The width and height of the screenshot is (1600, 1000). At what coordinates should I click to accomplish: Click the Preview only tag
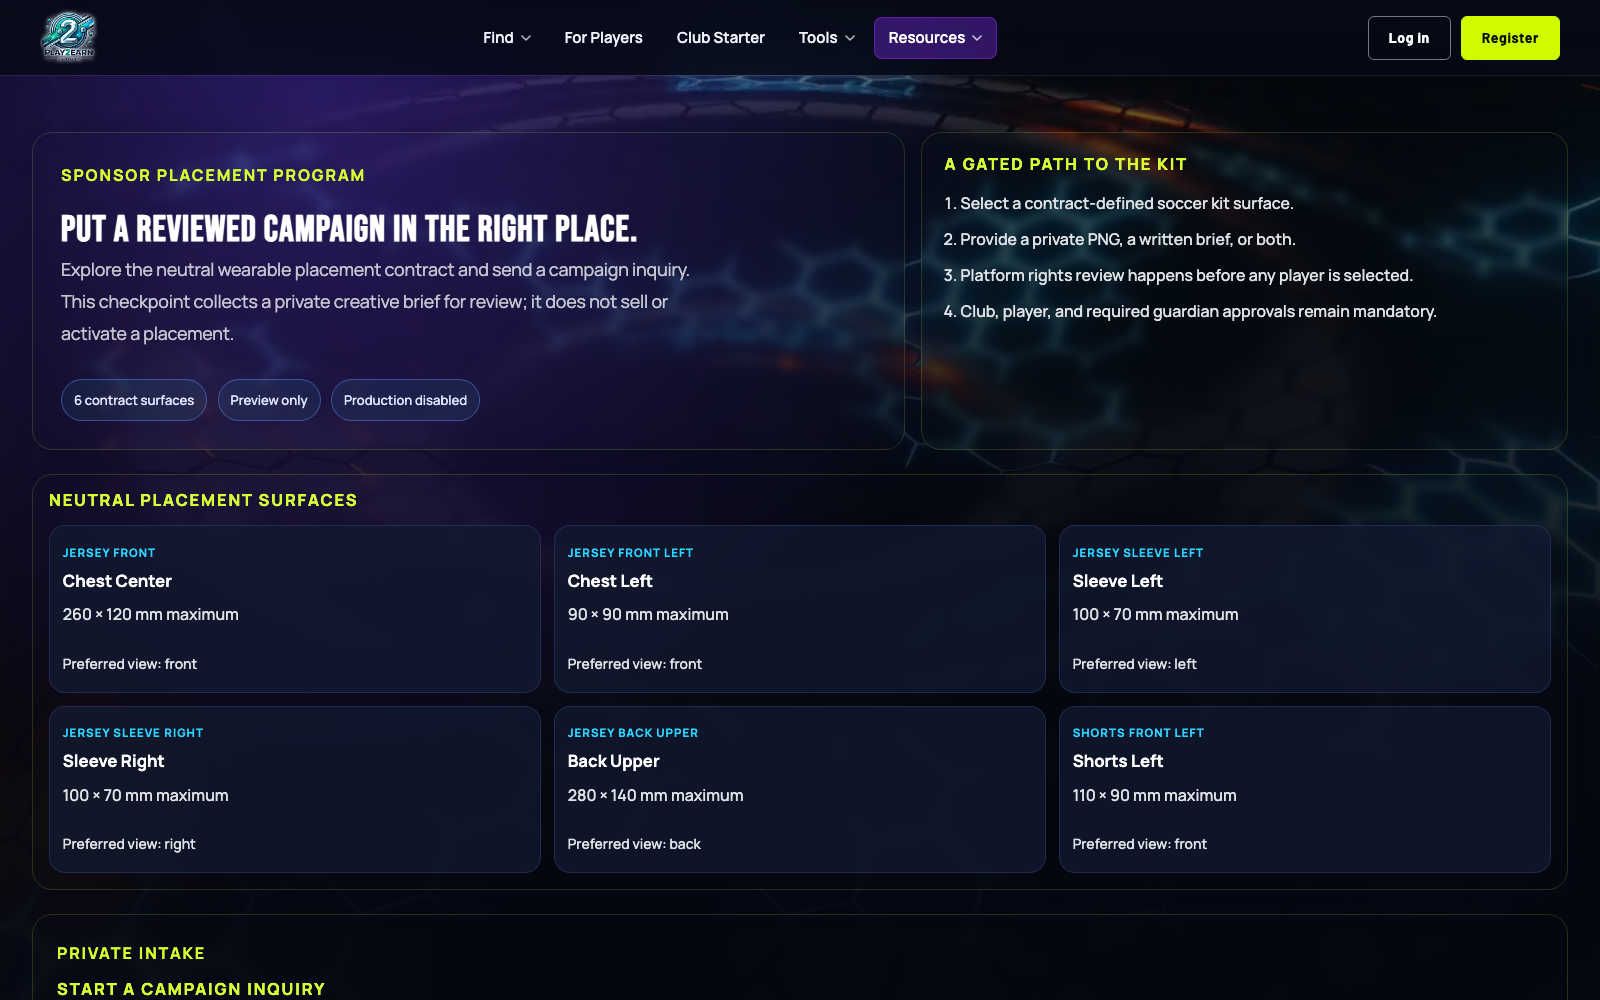(x=269, y=400)
